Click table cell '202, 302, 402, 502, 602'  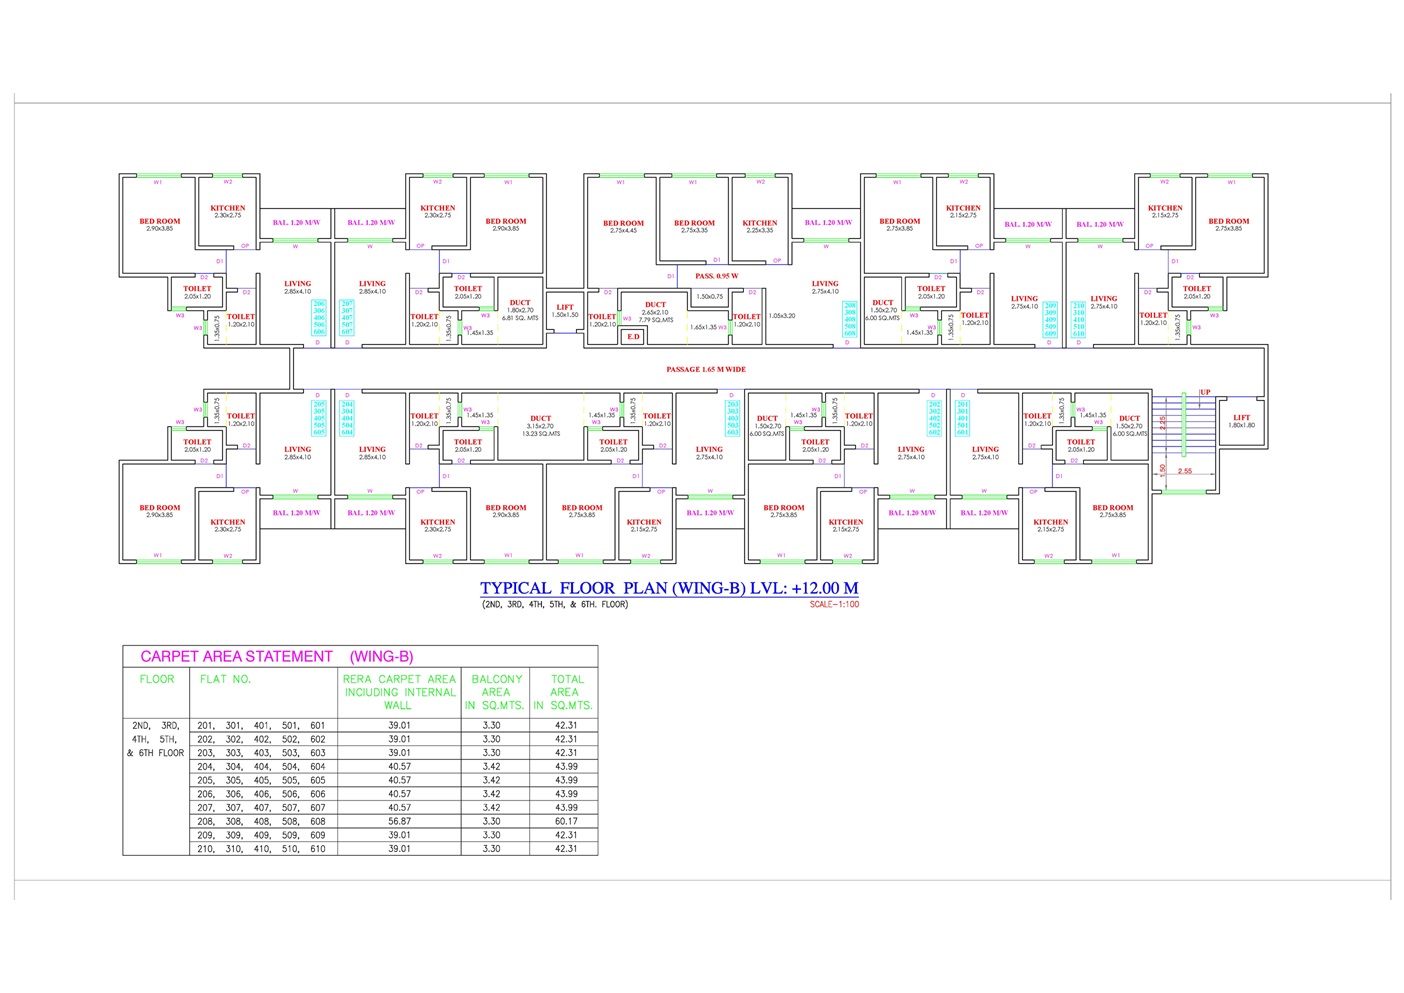pyautogui.click(x=262, y=739)
